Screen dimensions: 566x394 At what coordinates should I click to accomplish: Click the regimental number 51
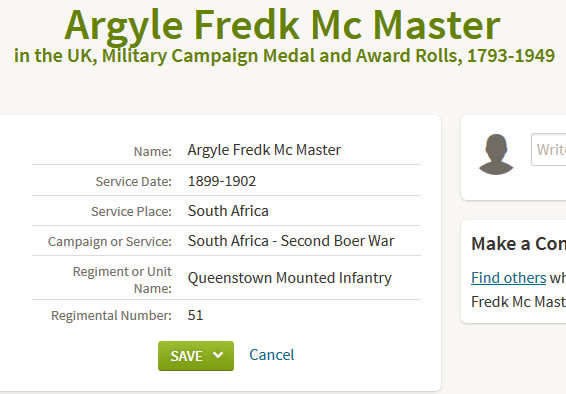[x=195, y=315]
